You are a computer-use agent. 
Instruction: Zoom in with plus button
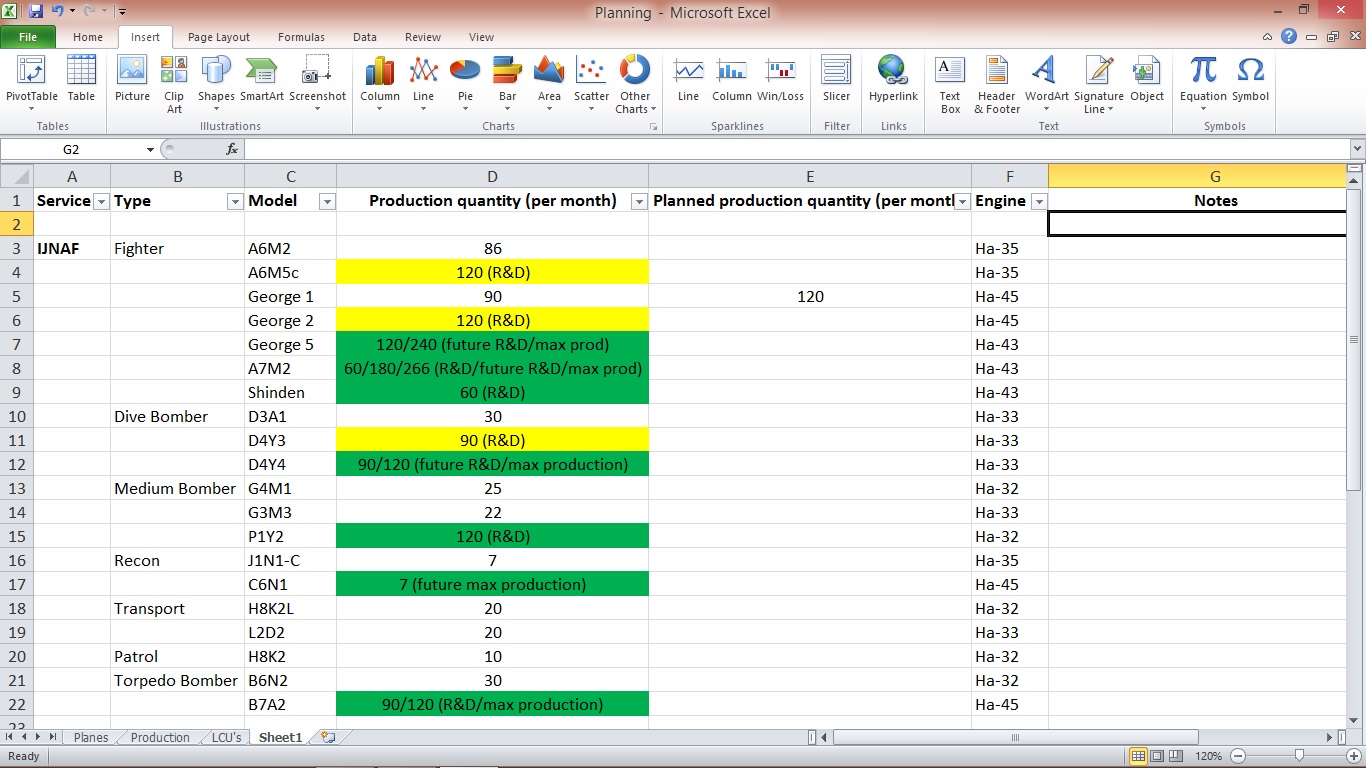coord(1353,756)
